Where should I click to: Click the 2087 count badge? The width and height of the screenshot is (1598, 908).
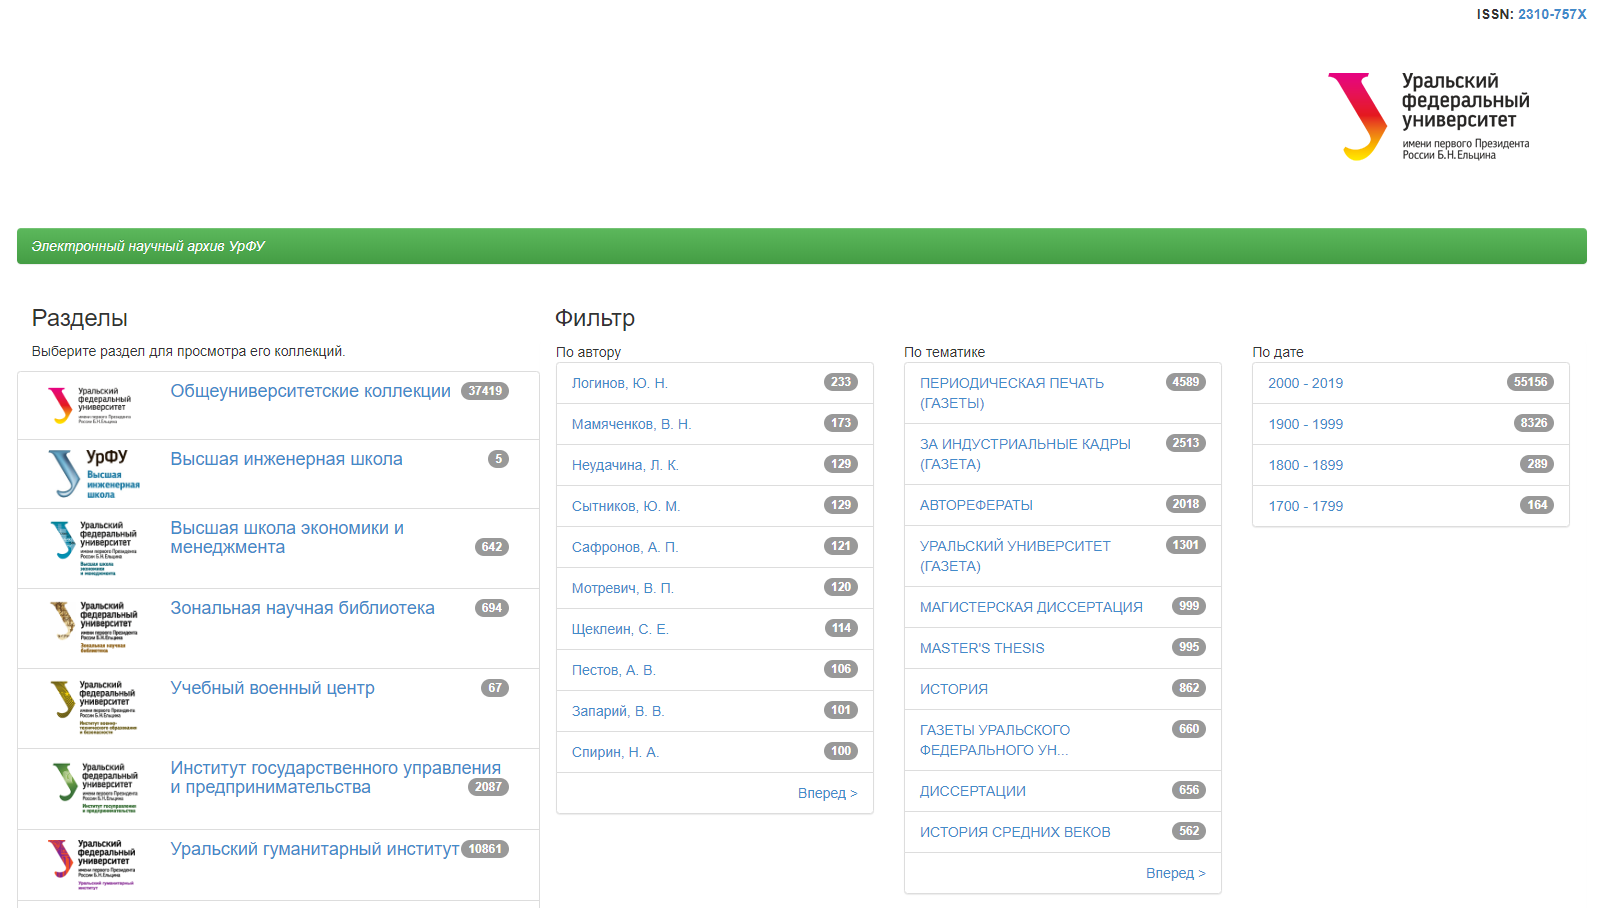point(488,787)
